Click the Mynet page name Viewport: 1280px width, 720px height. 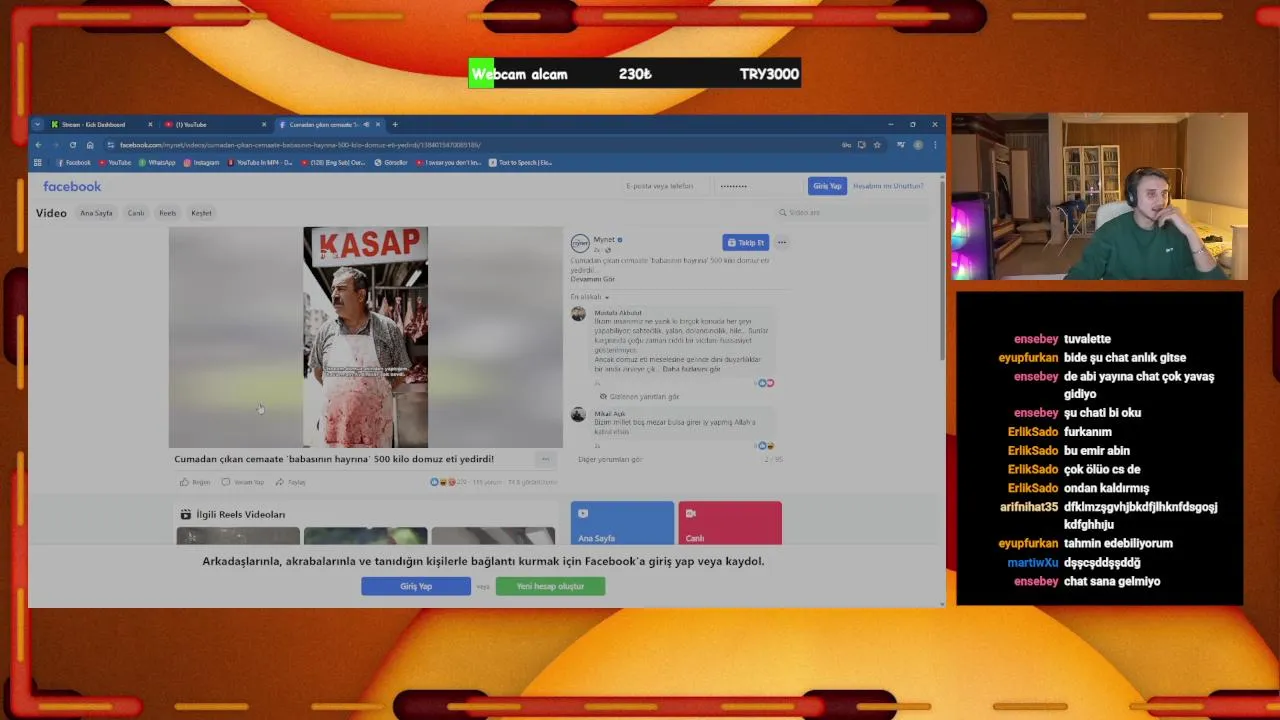click(x=604, y=240)
